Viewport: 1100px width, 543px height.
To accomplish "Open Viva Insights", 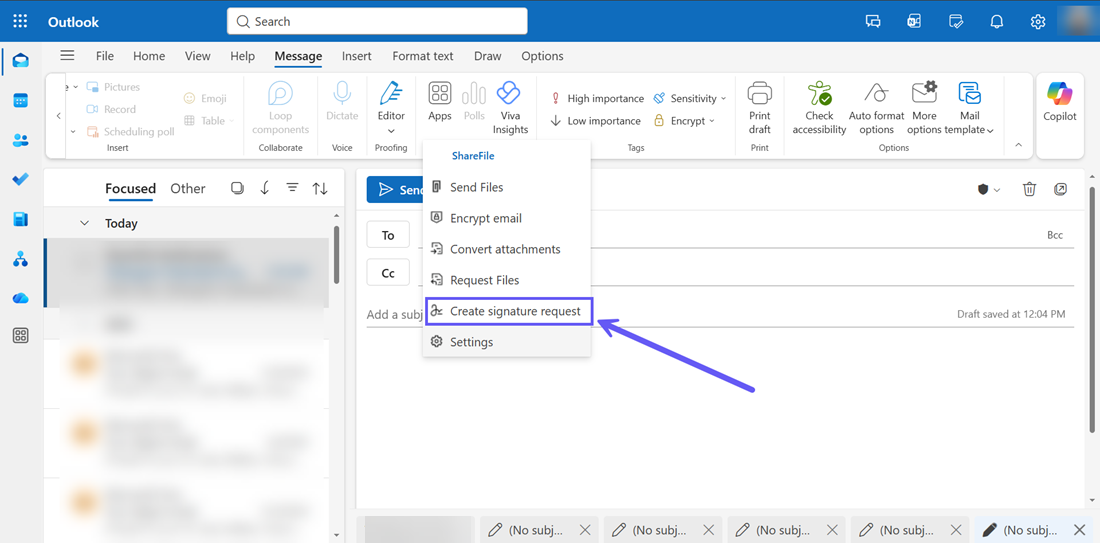I will pyautogui.click(x=510, y=109).
